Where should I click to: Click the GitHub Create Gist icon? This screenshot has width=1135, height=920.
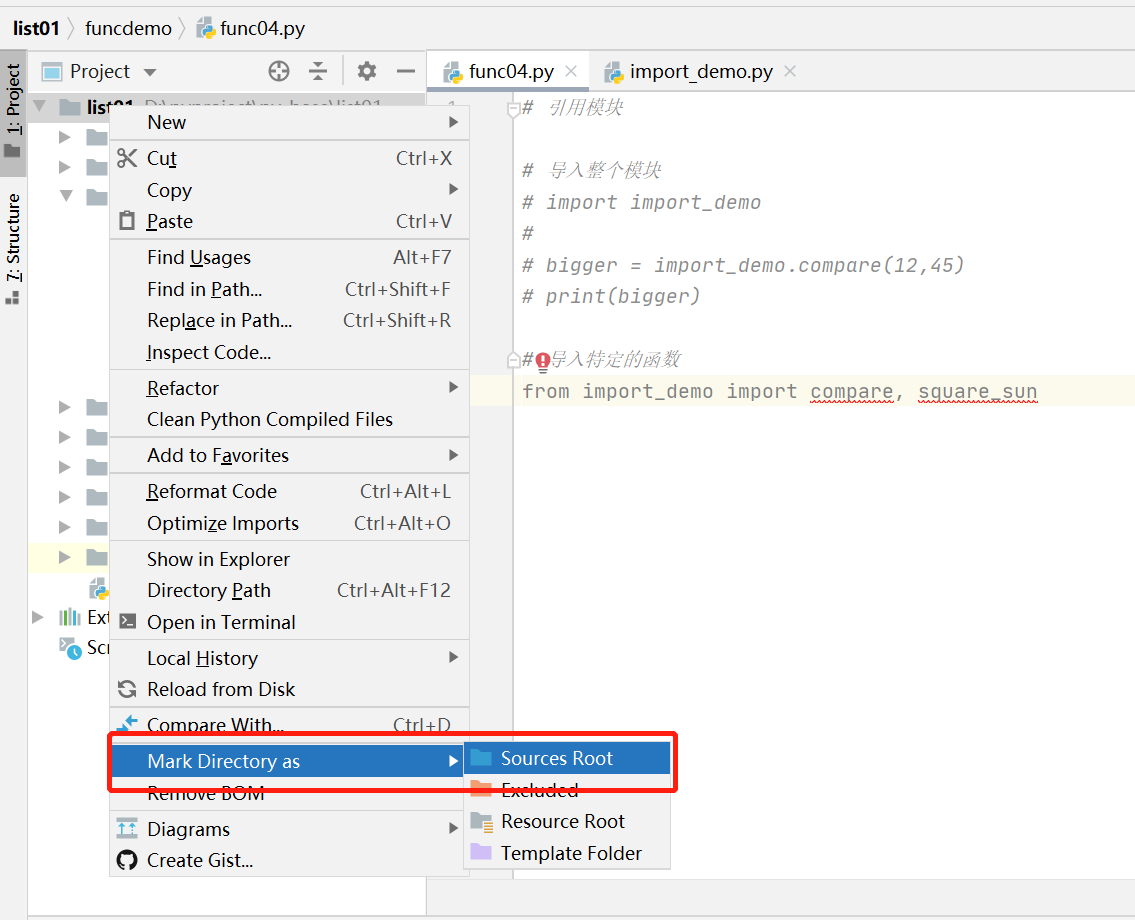127,860
